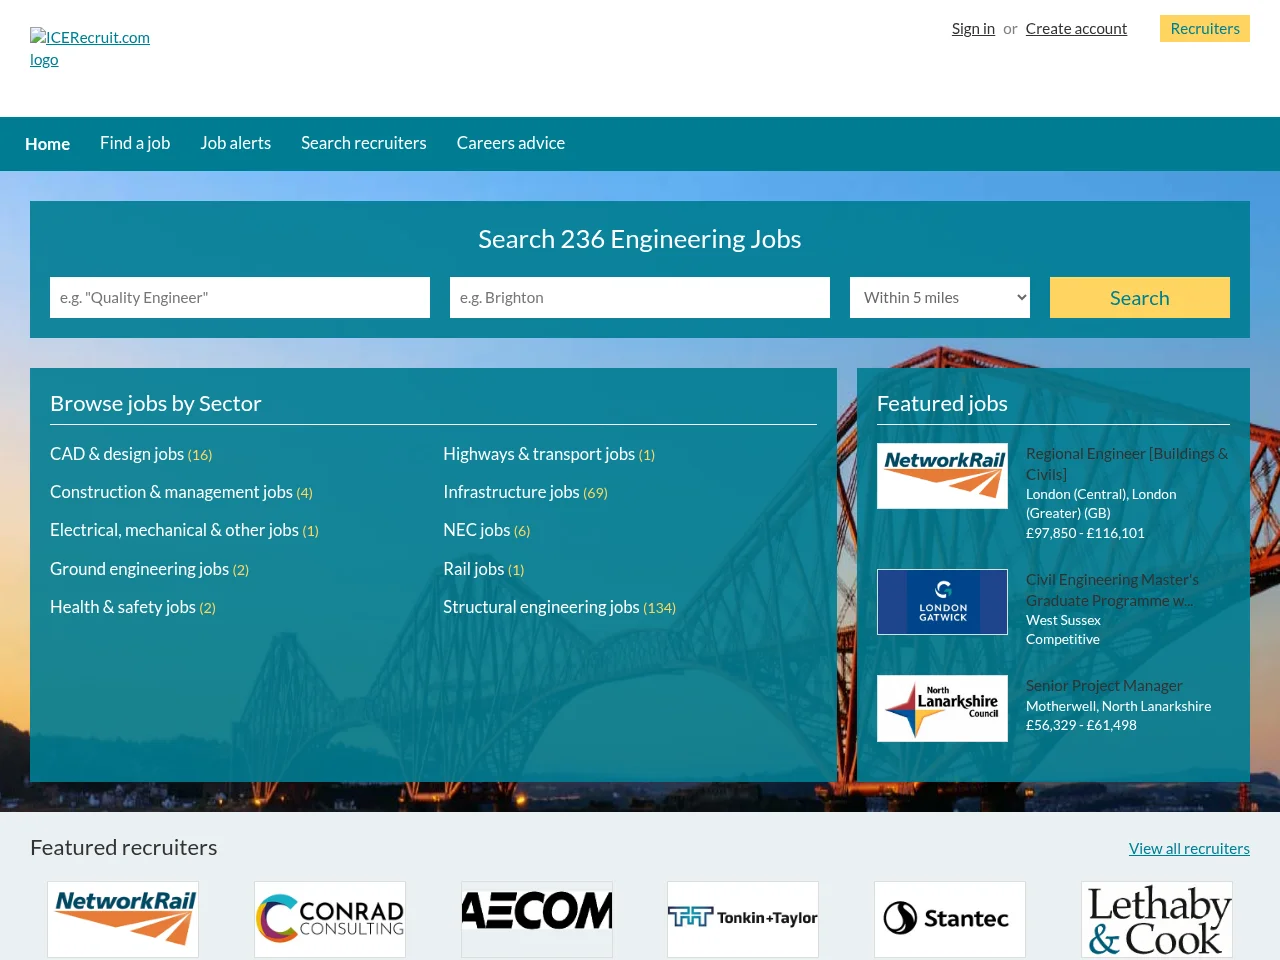Open the Job alerts menu item
Image resolution: width=1280 pixels, height=960 pixels.
[x=235, y=143]
